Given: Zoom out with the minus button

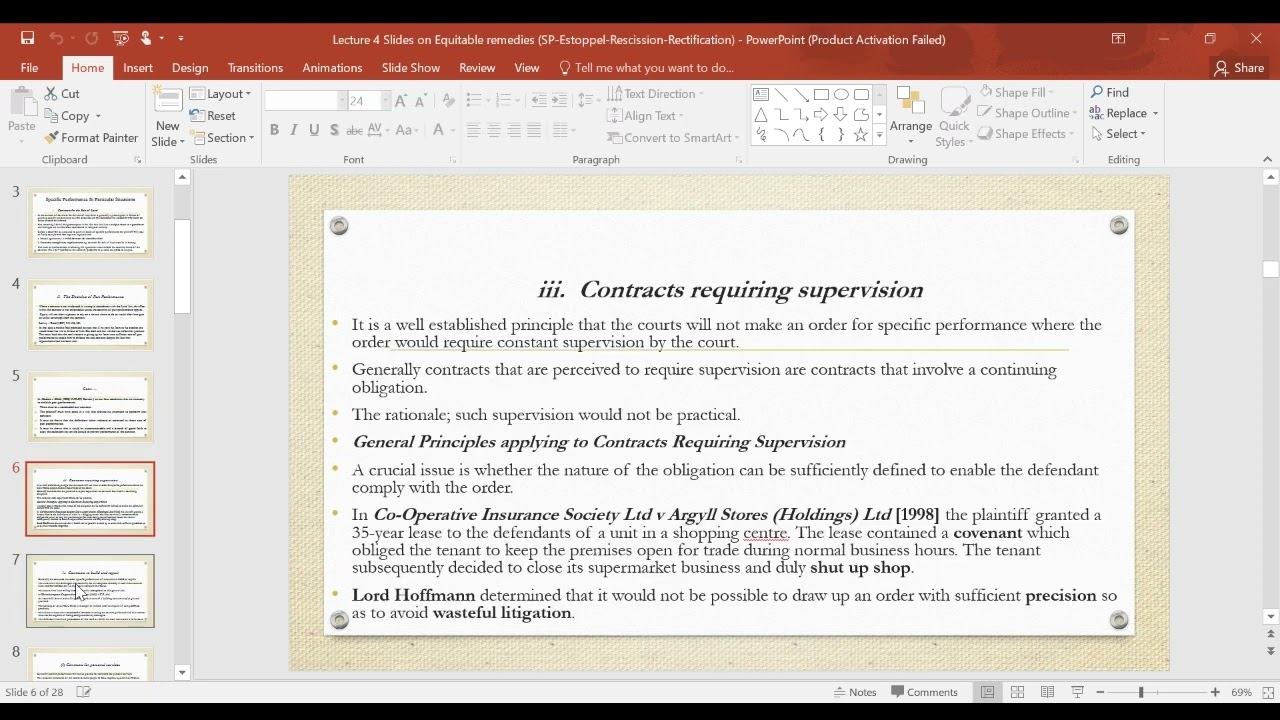Looking at the screenshot, I should (x=1100, y=692).
